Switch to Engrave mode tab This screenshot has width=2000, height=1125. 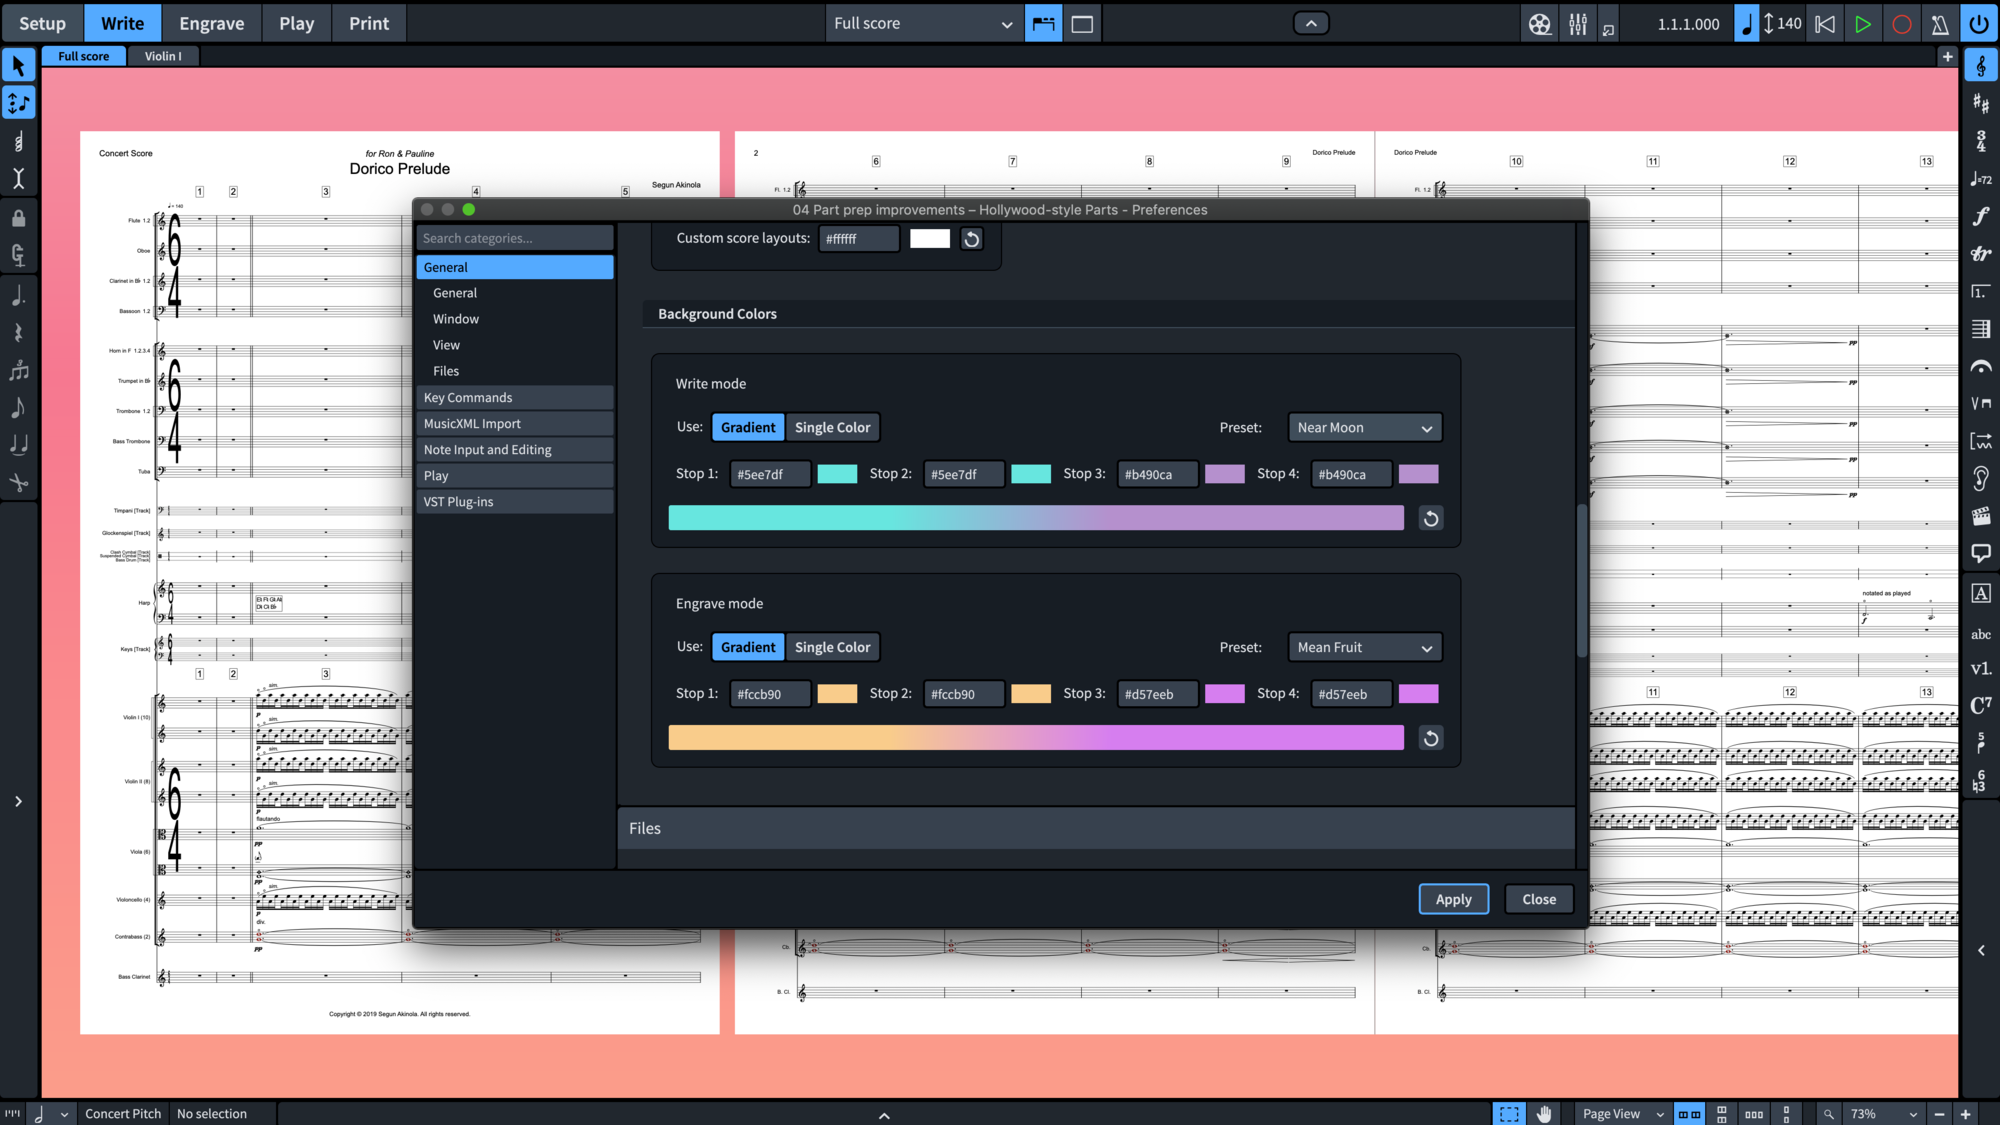pos(211,24)
